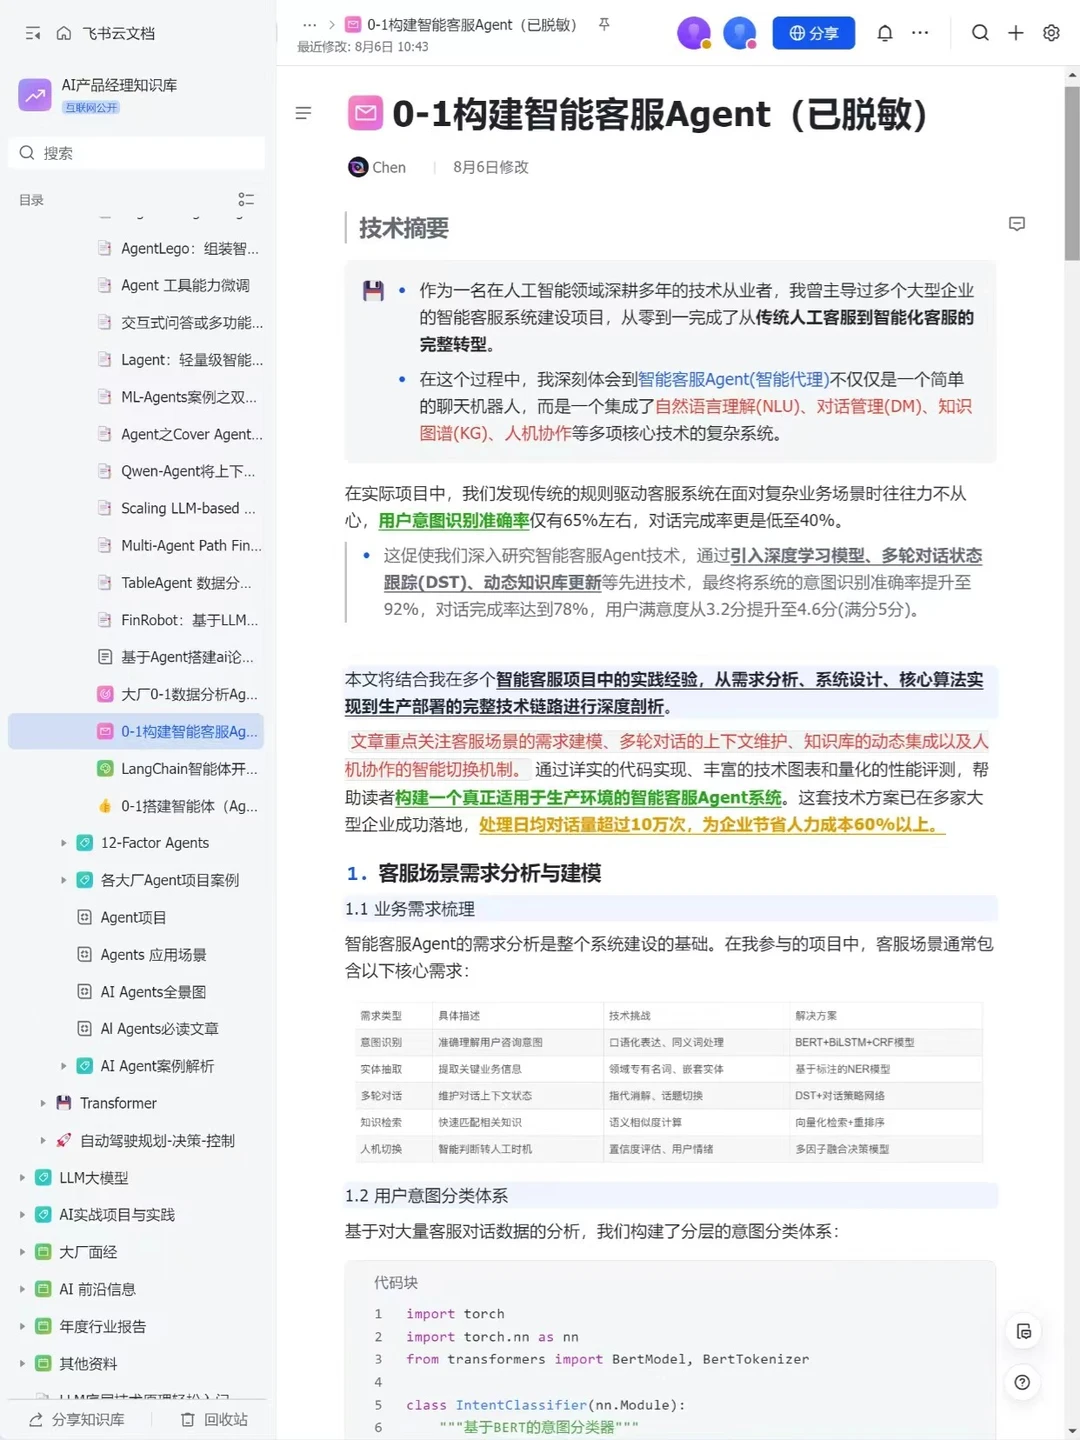1080x1440 pixels.
Task: Open the floating help question-mark button
Action: pyautogui.click(x=1022, y=1382)
